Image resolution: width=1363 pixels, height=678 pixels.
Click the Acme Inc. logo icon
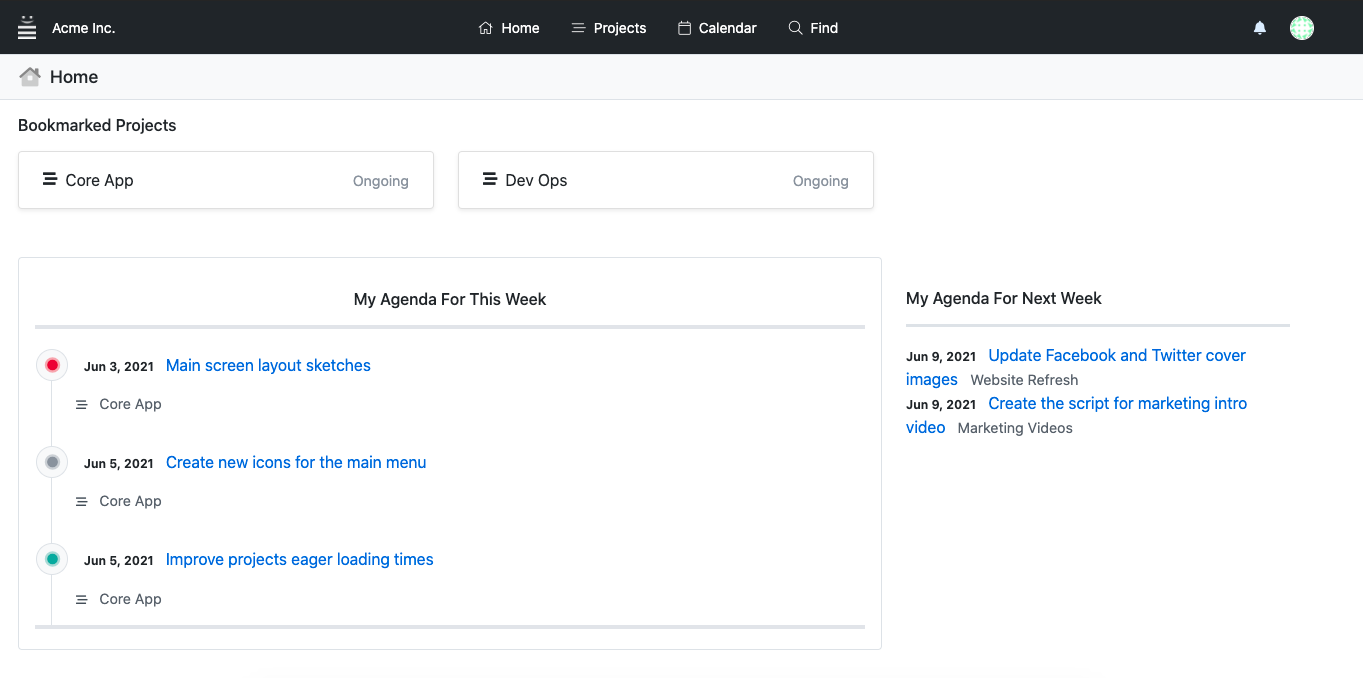point(26,27)
